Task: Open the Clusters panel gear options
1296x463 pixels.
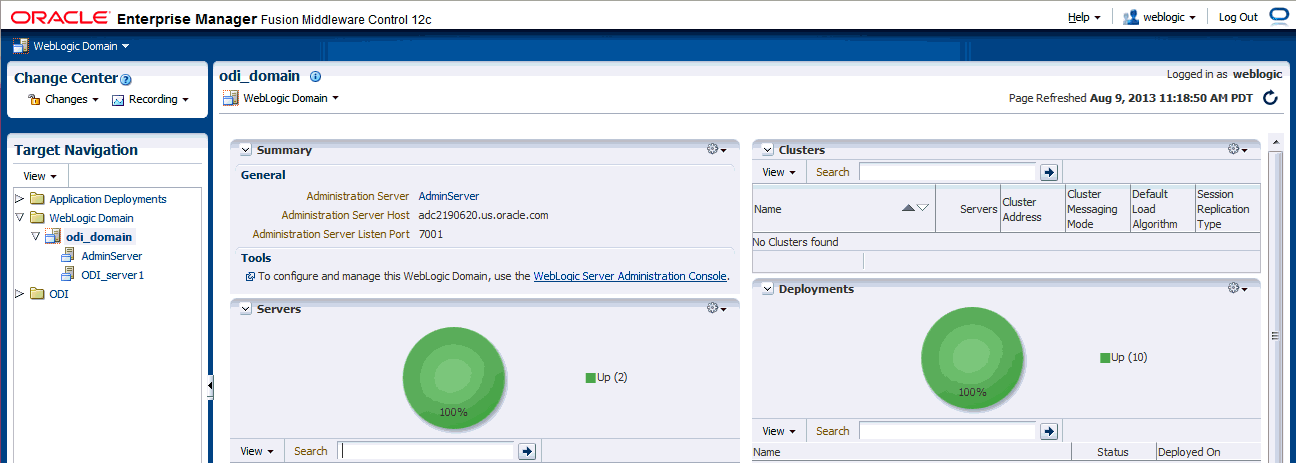Action: (x=1237, y=149)
